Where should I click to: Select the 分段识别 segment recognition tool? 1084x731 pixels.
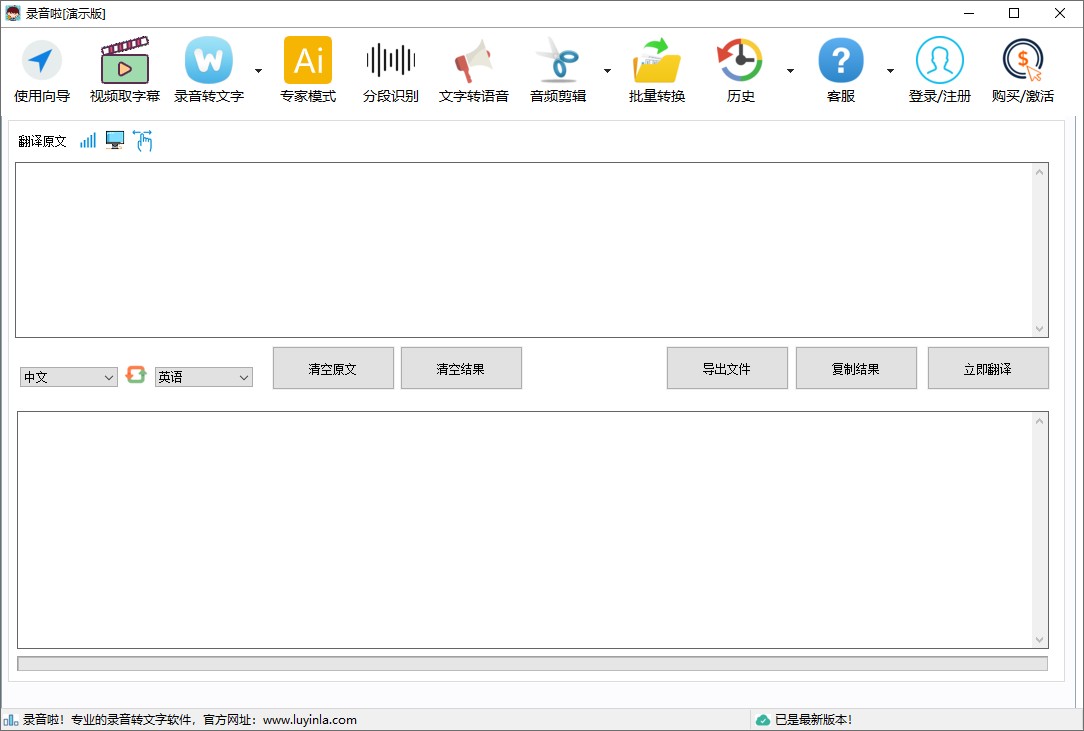(x=390, y=68)
